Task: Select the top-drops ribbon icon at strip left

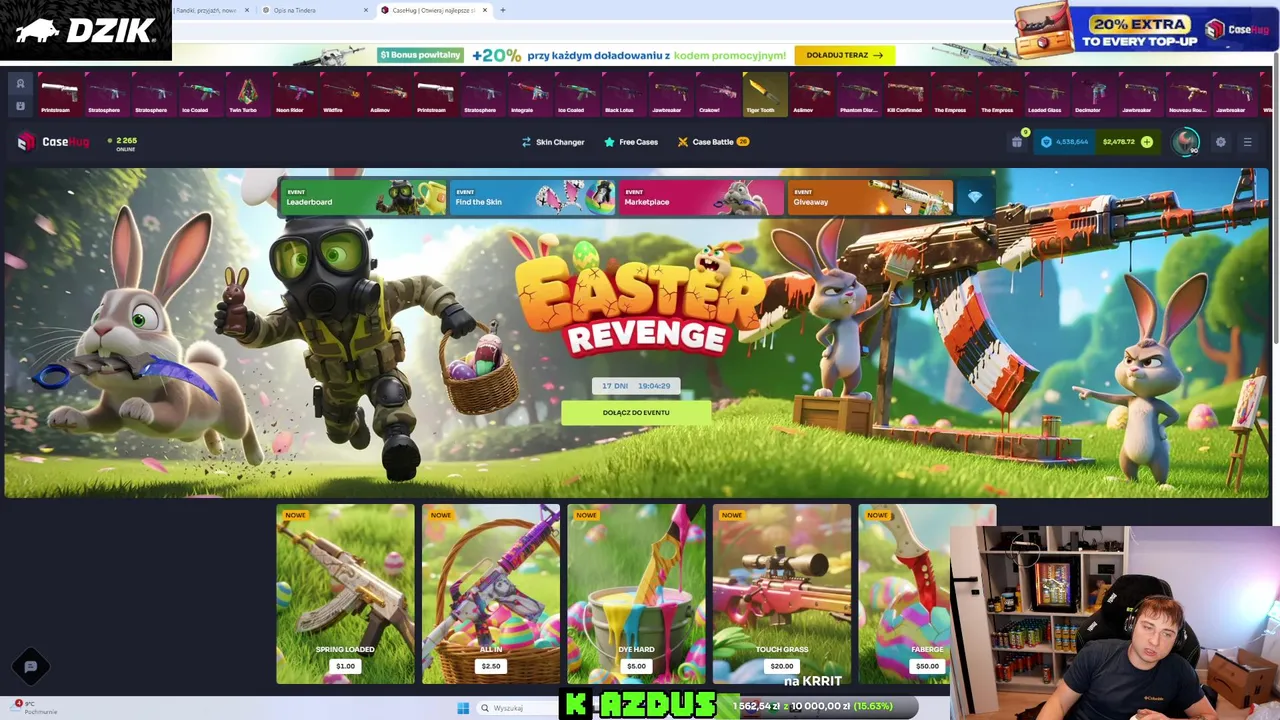Action: [x=20, y=84]
